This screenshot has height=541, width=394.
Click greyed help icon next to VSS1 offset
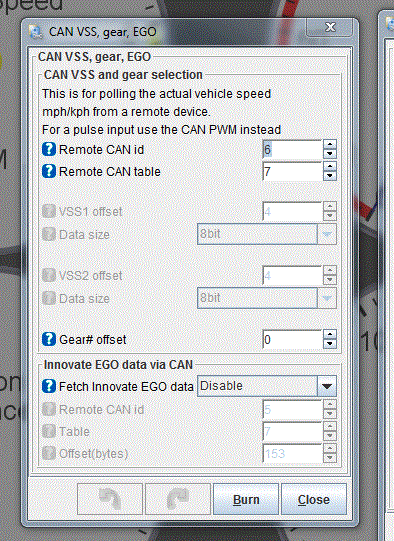[x=49, y=211]
